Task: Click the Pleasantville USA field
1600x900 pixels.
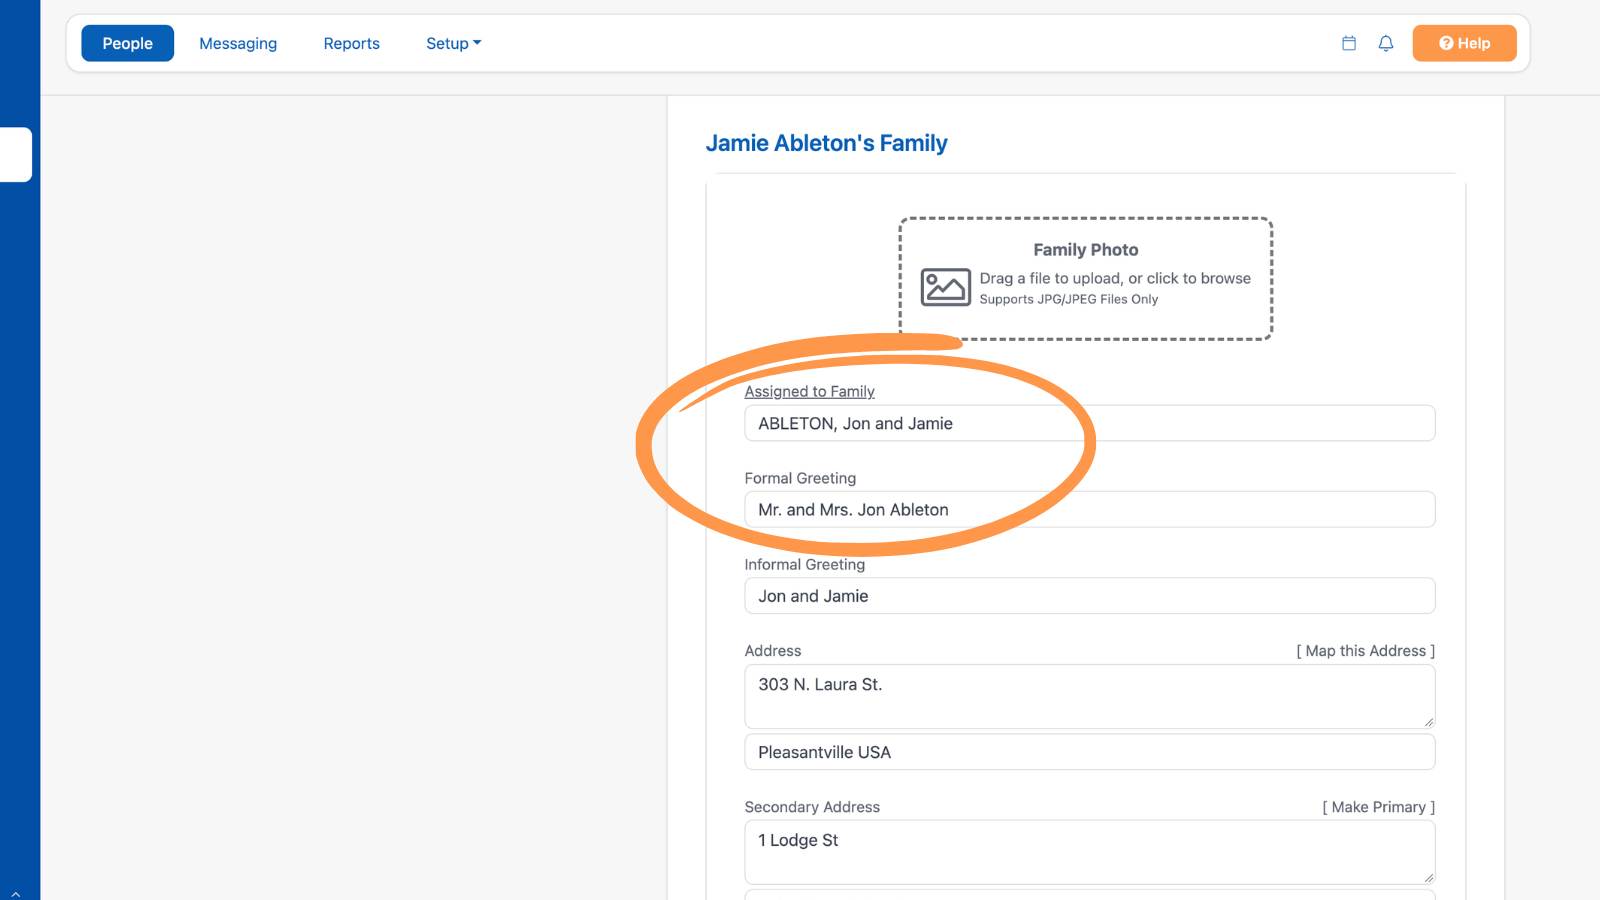Action: [x=1090, y=752]
